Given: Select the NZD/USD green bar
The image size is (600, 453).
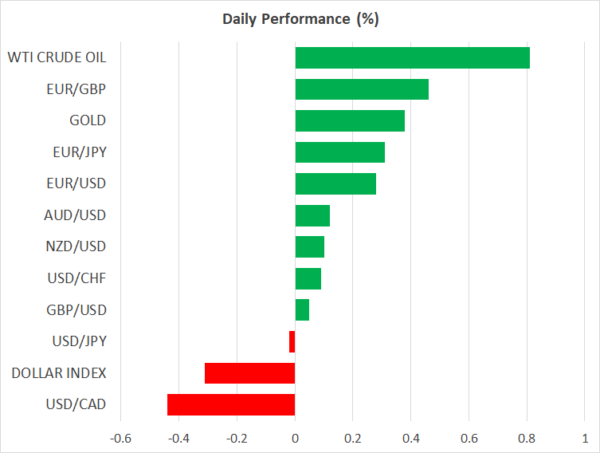Looking at the screenshot, I should point(310,247).
